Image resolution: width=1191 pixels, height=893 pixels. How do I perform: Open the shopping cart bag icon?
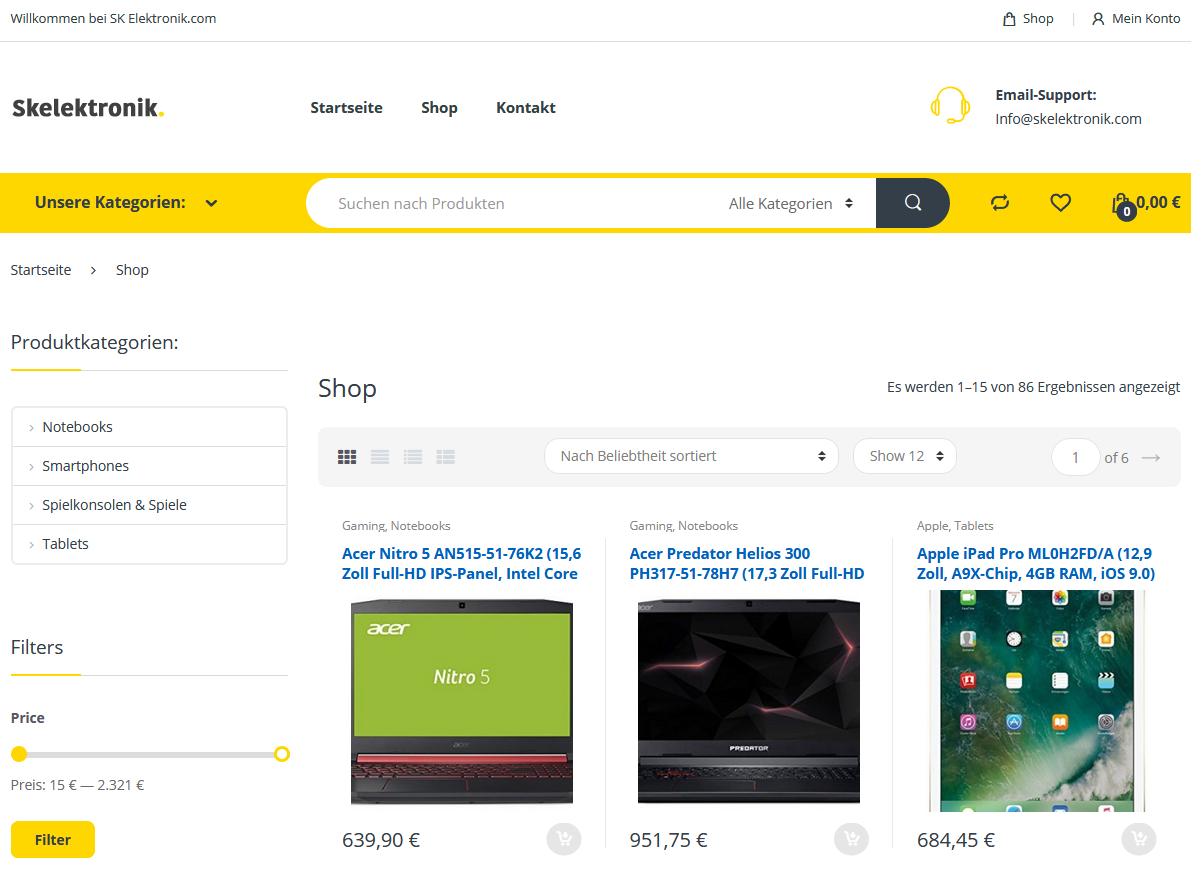tap(1123, 204)
